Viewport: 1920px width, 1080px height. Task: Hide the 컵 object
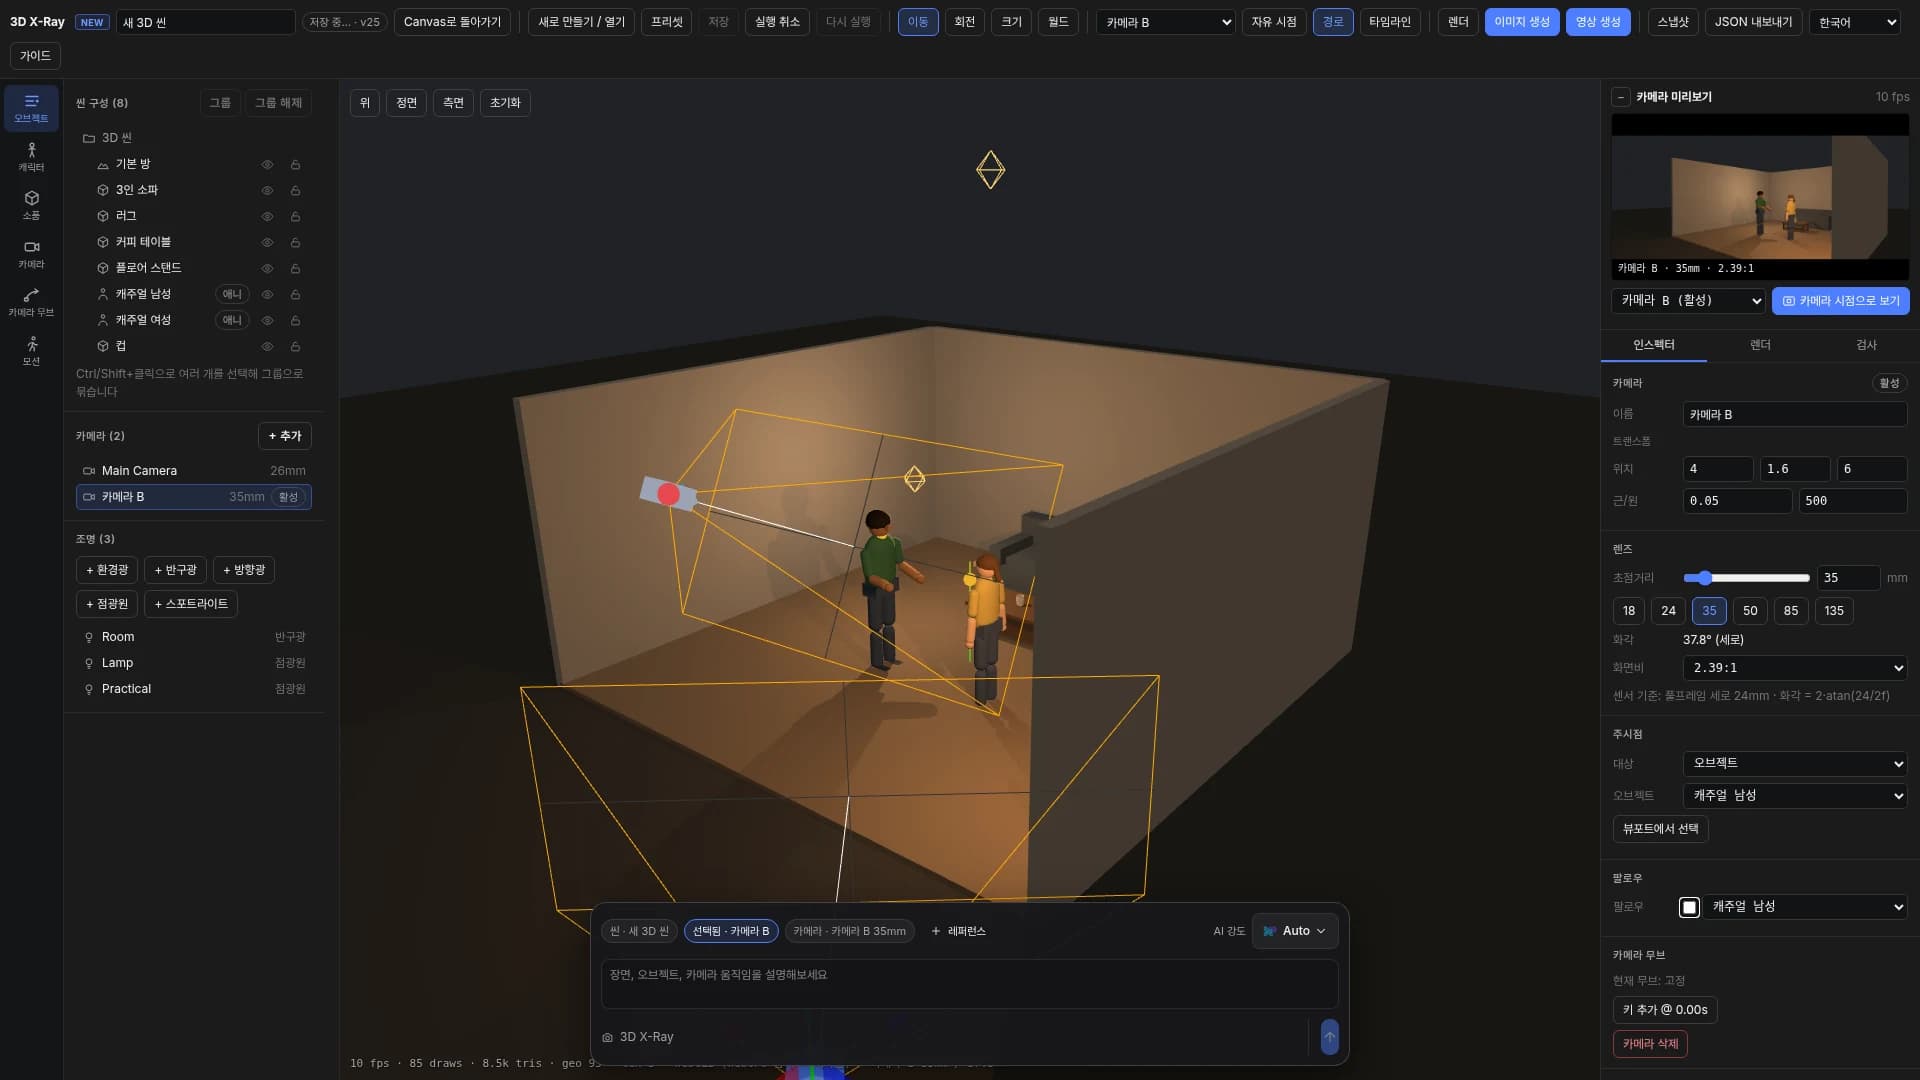click(x=267, y=346)
